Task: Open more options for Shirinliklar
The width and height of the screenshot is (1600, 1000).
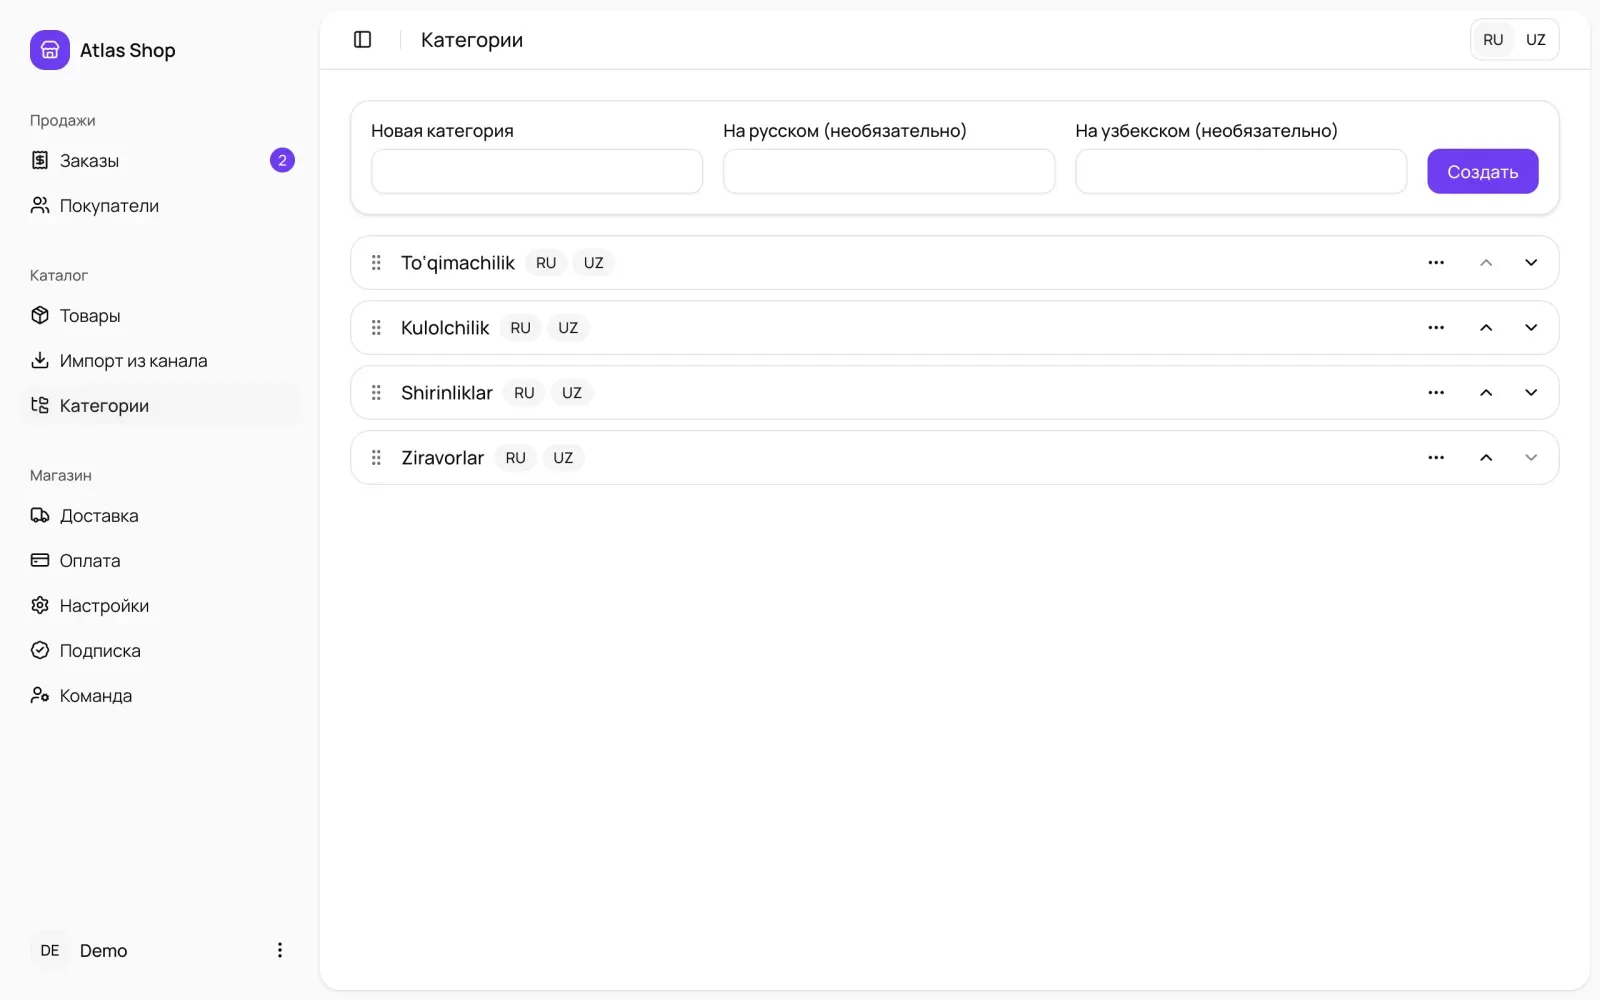Action: pos(1436,393)
